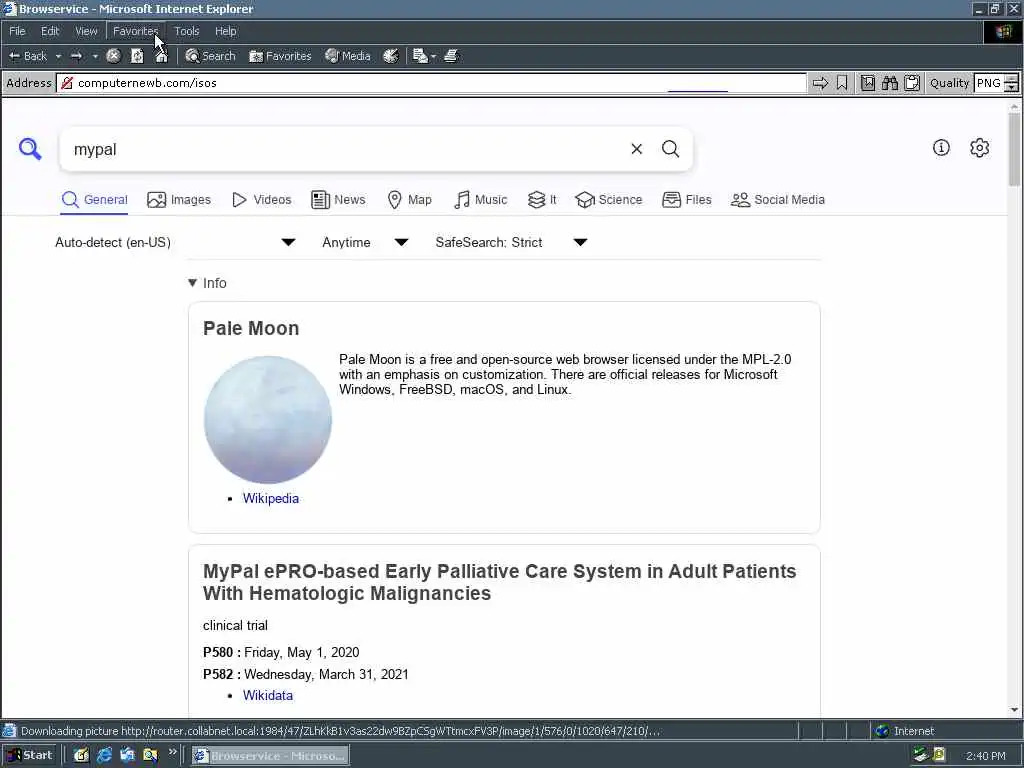Click the address bar URL field
1024x768 pixels.
tap(431, 83)
